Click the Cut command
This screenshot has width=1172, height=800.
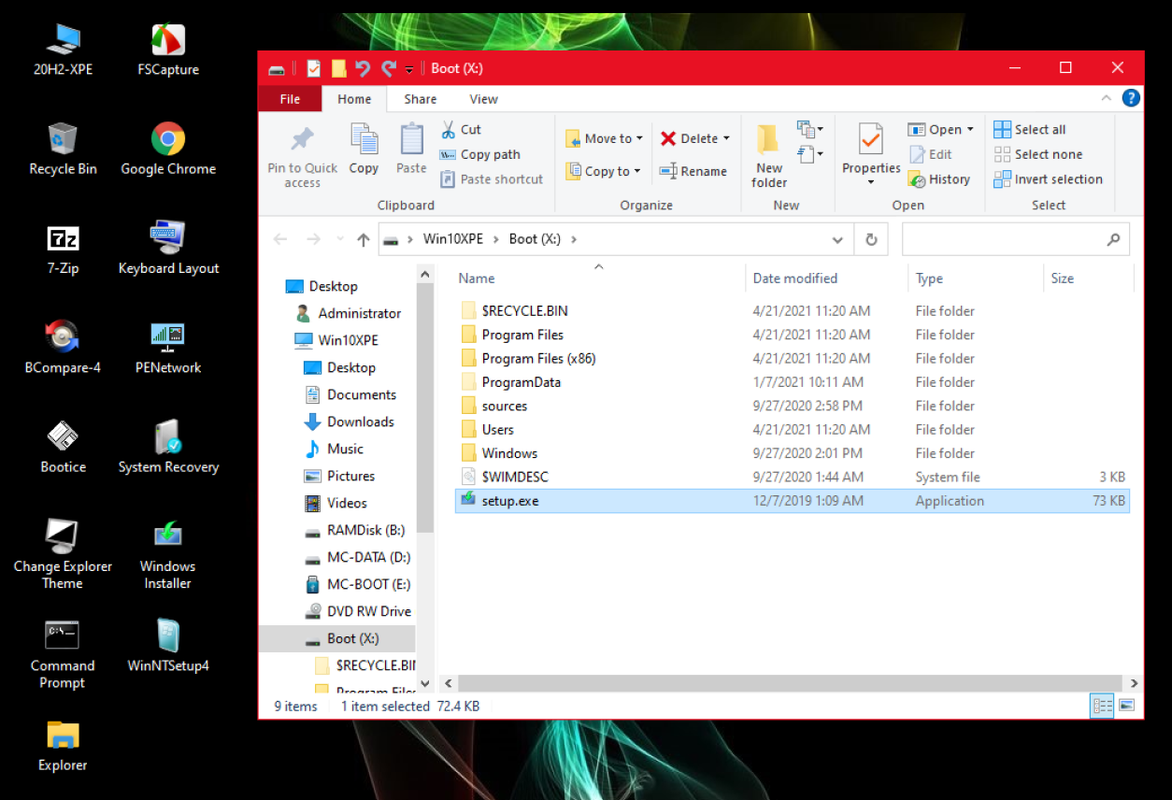[460, 129]
